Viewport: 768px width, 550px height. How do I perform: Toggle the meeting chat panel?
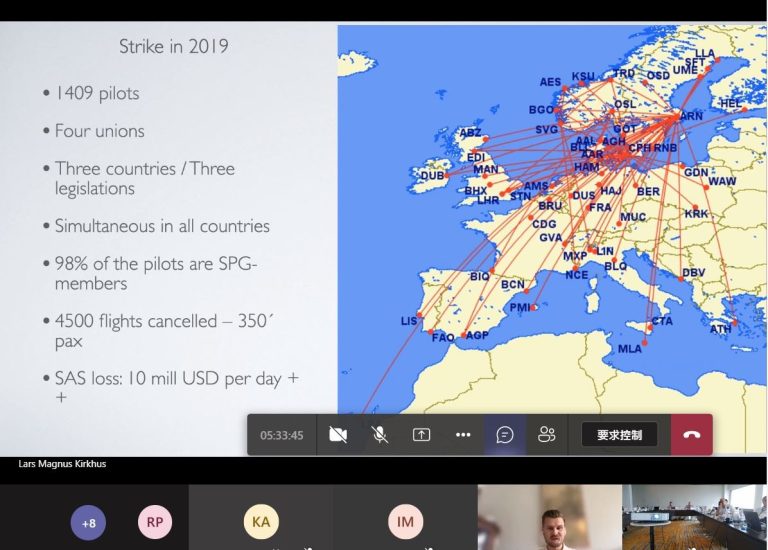[505, 434]
